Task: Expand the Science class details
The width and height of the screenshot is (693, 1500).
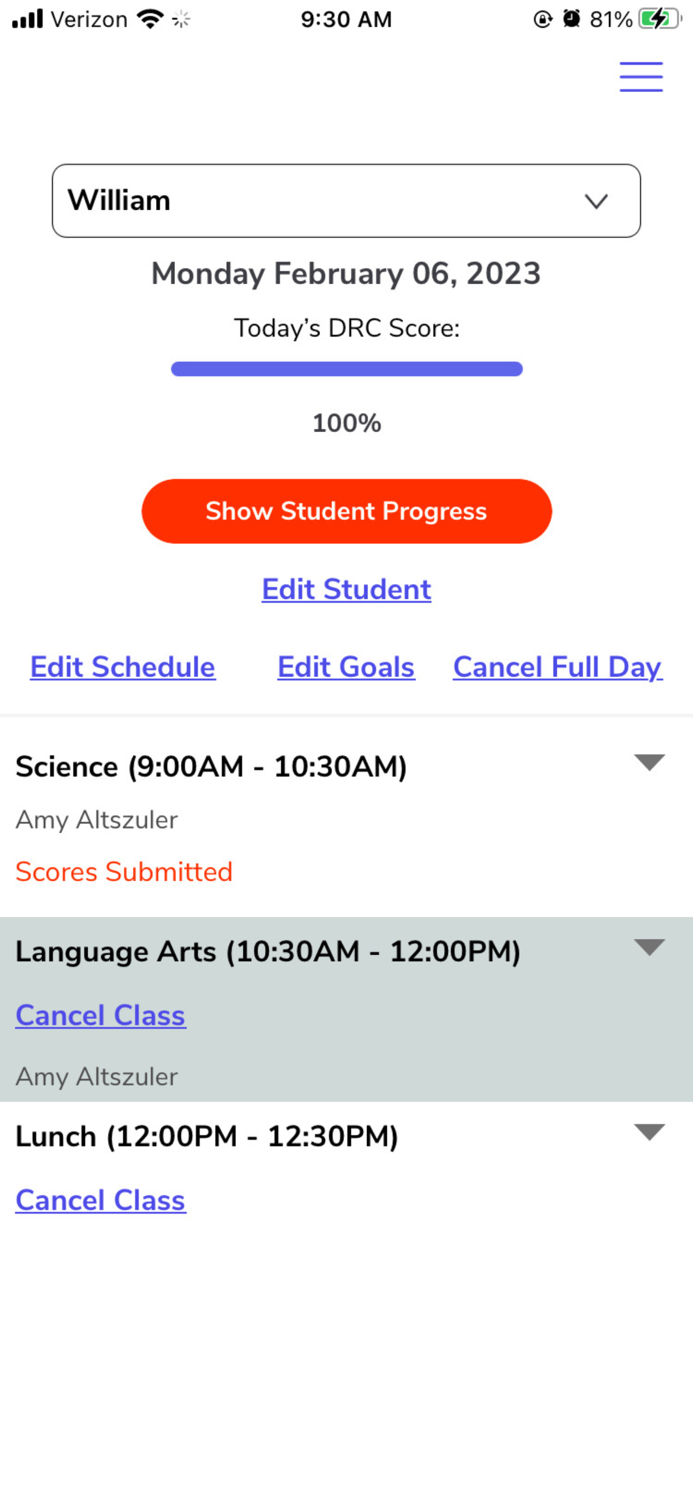Action: coord(649,761)
